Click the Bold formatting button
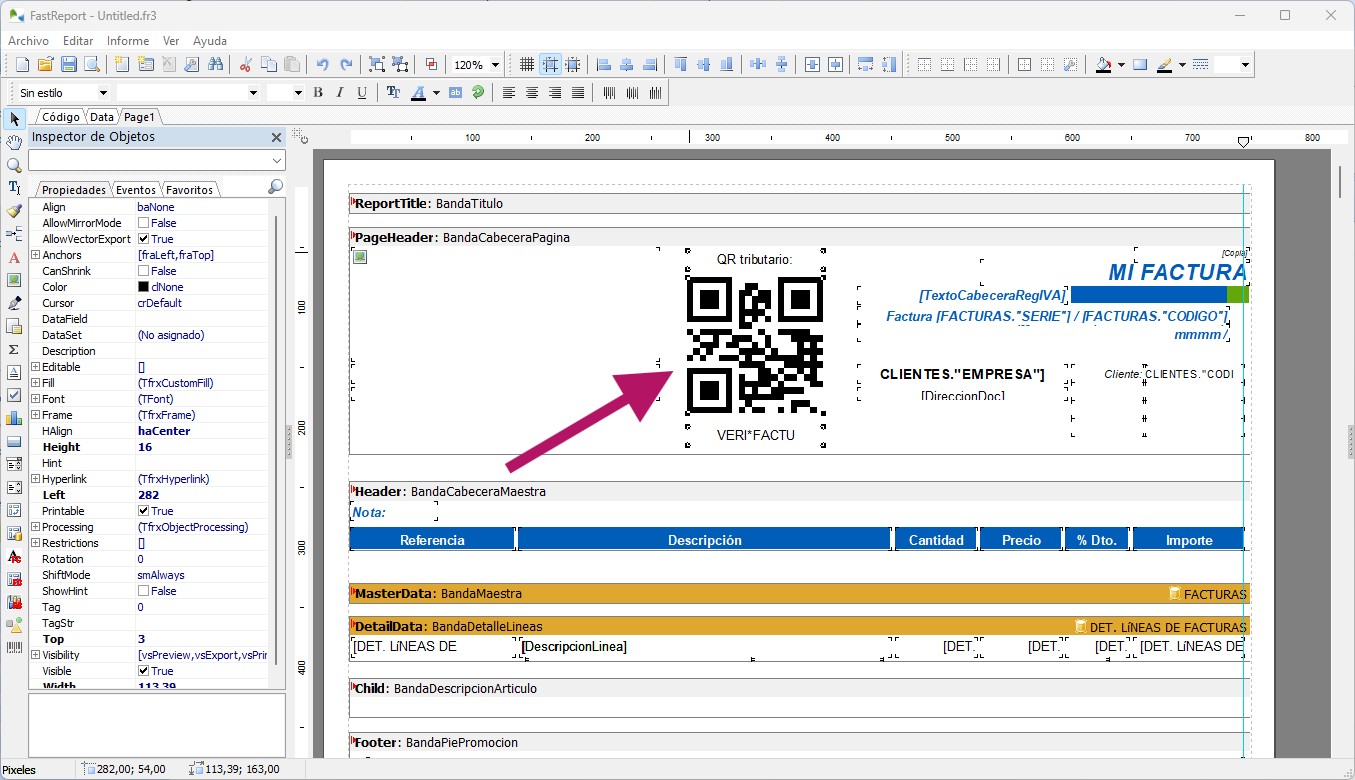The width and height of the screenshot is (1355, 780). click(x=318, y=93)
